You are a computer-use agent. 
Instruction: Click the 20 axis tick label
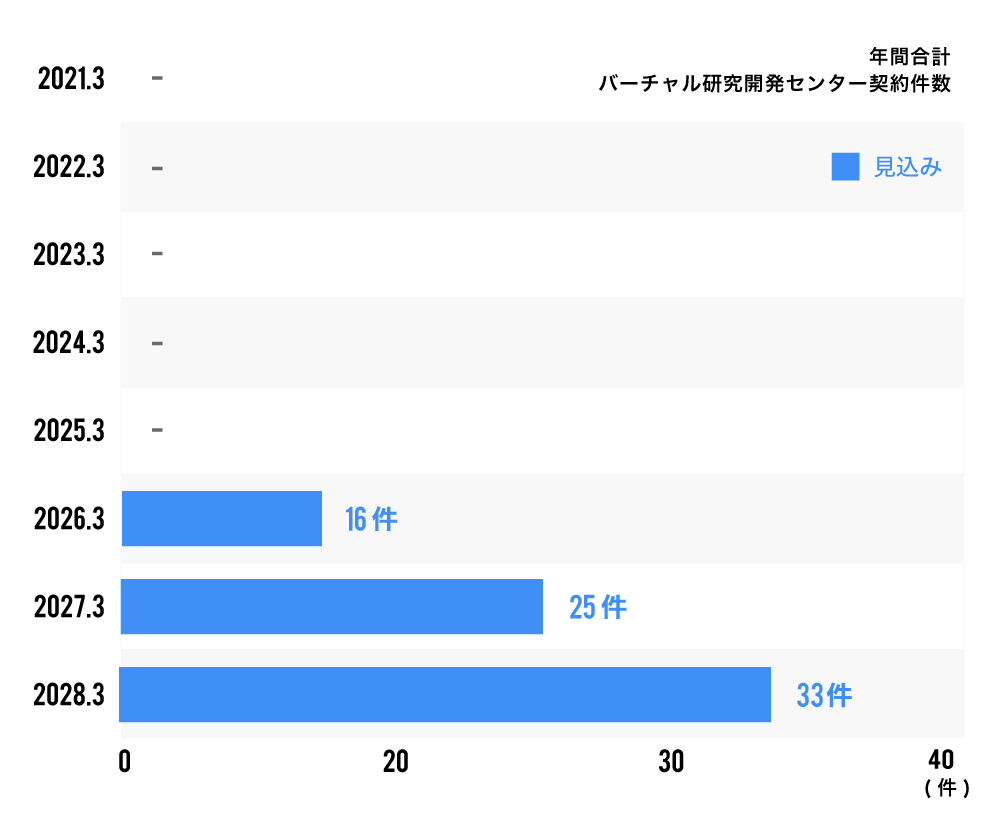click(x=396, y=761)
